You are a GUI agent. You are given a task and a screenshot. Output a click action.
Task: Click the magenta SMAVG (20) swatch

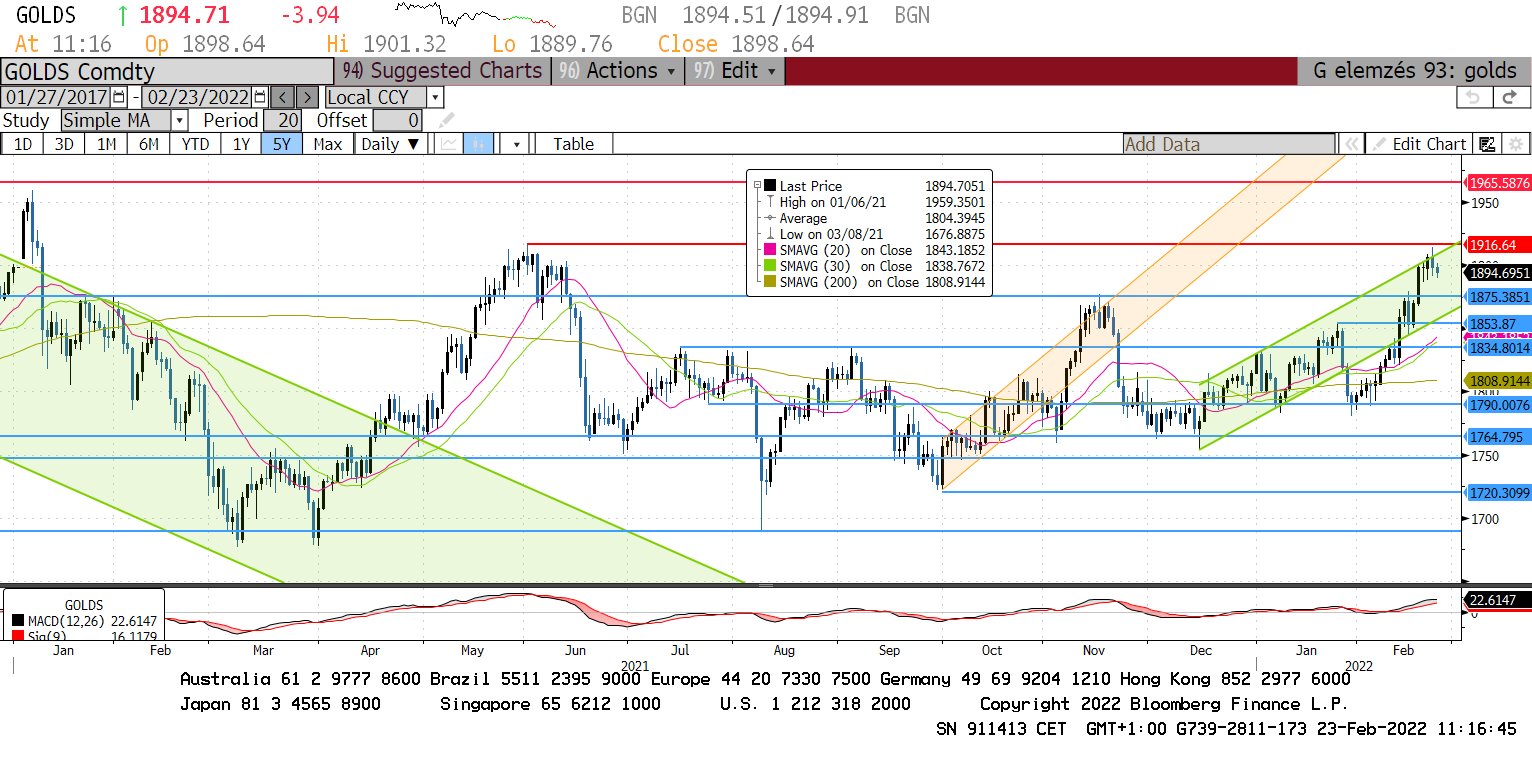(x=770, y=250)
